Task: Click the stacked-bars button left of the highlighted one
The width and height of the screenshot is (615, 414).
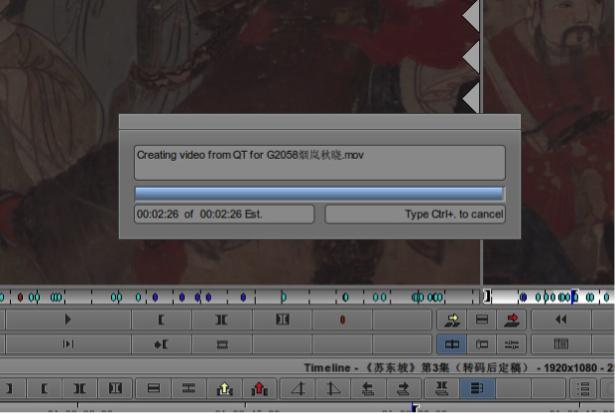Action: coord(442,388)
